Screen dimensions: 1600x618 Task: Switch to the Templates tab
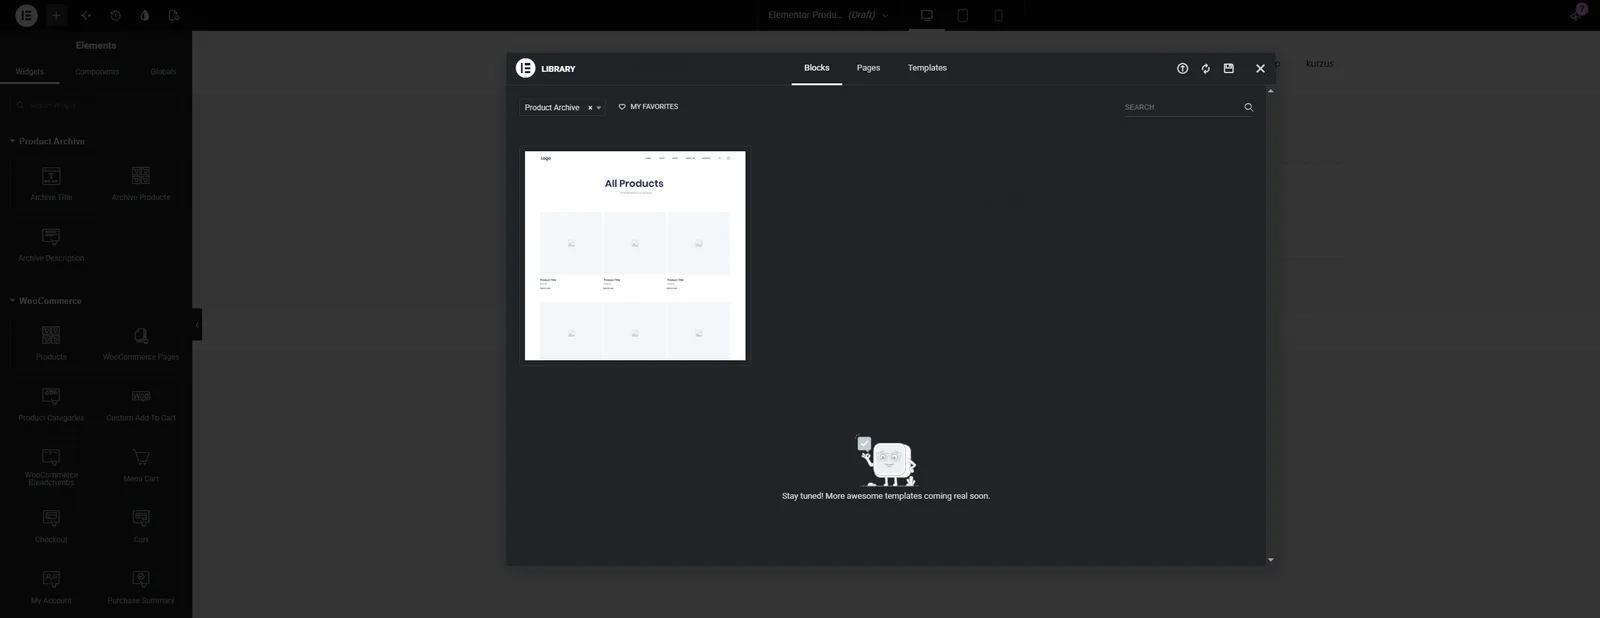tap(927, 68)
